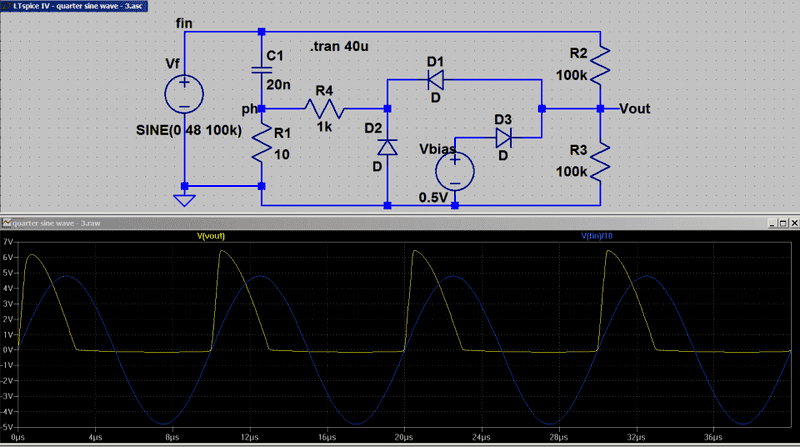Click the 20n capacitor value

(278, 84)
